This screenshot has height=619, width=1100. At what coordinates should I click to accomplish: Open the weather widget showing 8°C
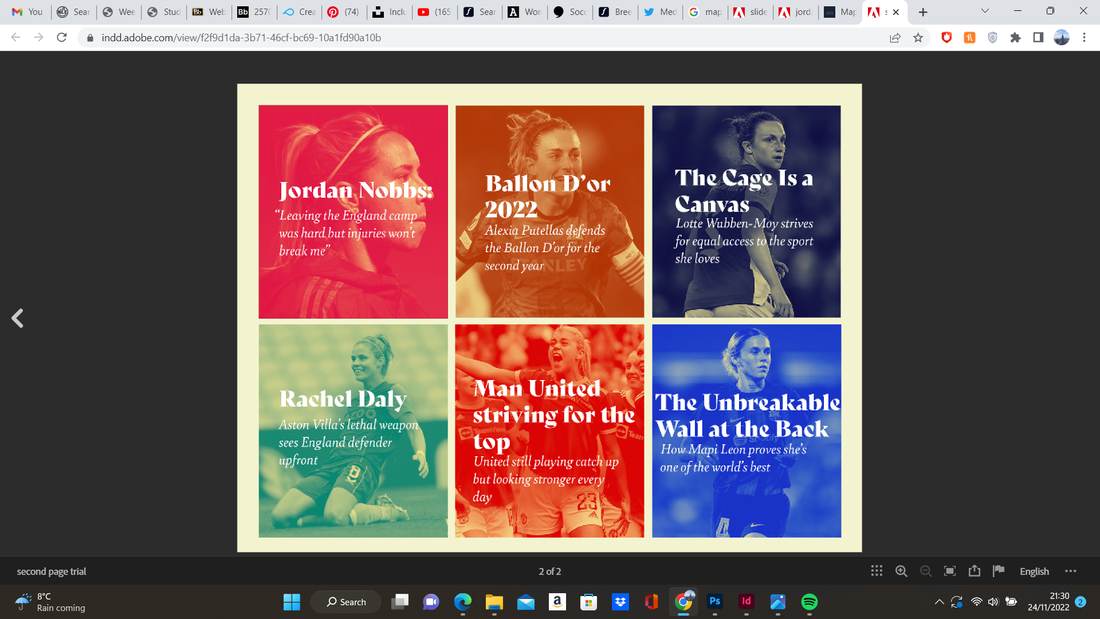pos(51,602)
